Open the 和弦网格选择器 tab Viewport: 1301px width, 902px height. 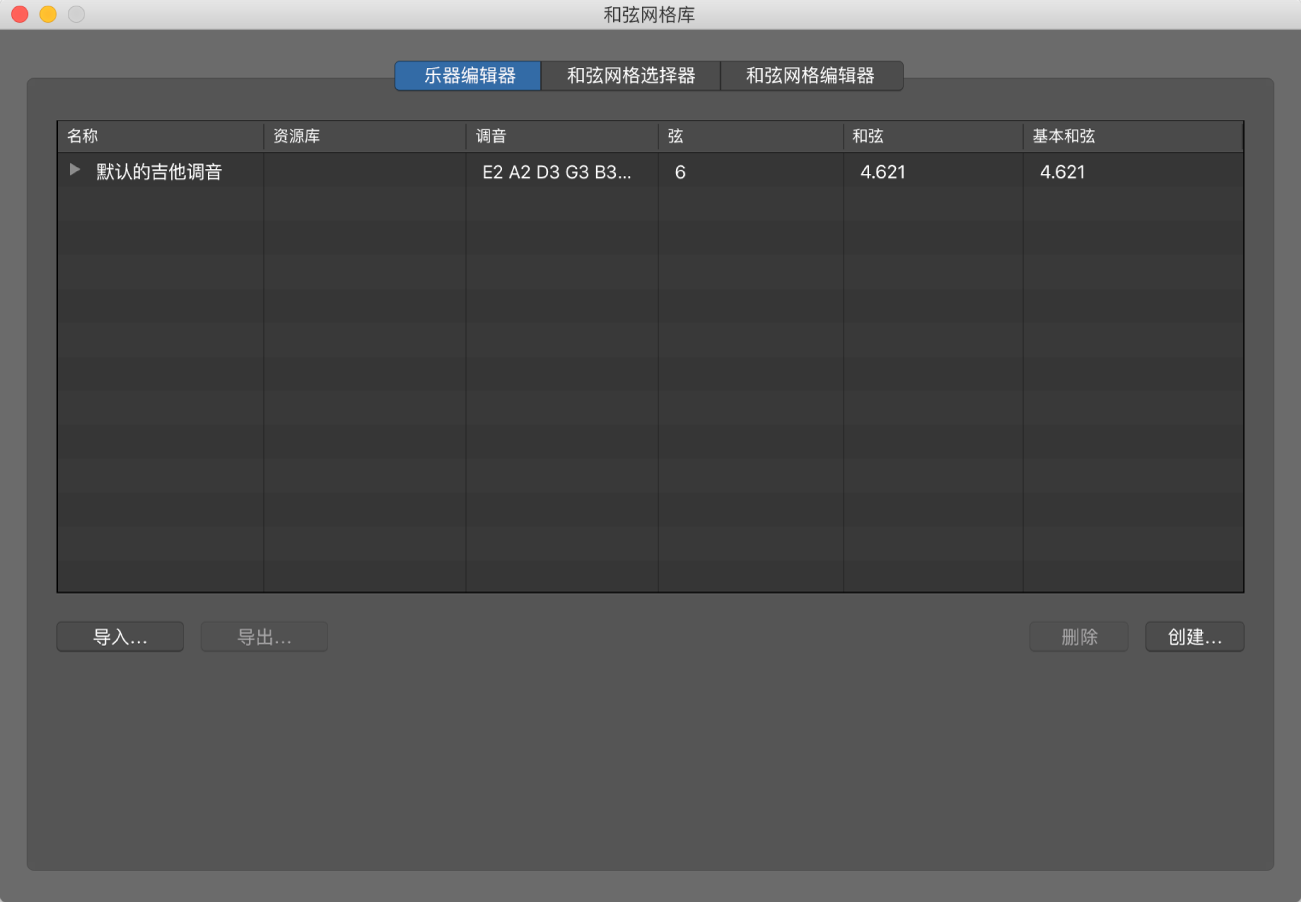(x=631, y=76)
